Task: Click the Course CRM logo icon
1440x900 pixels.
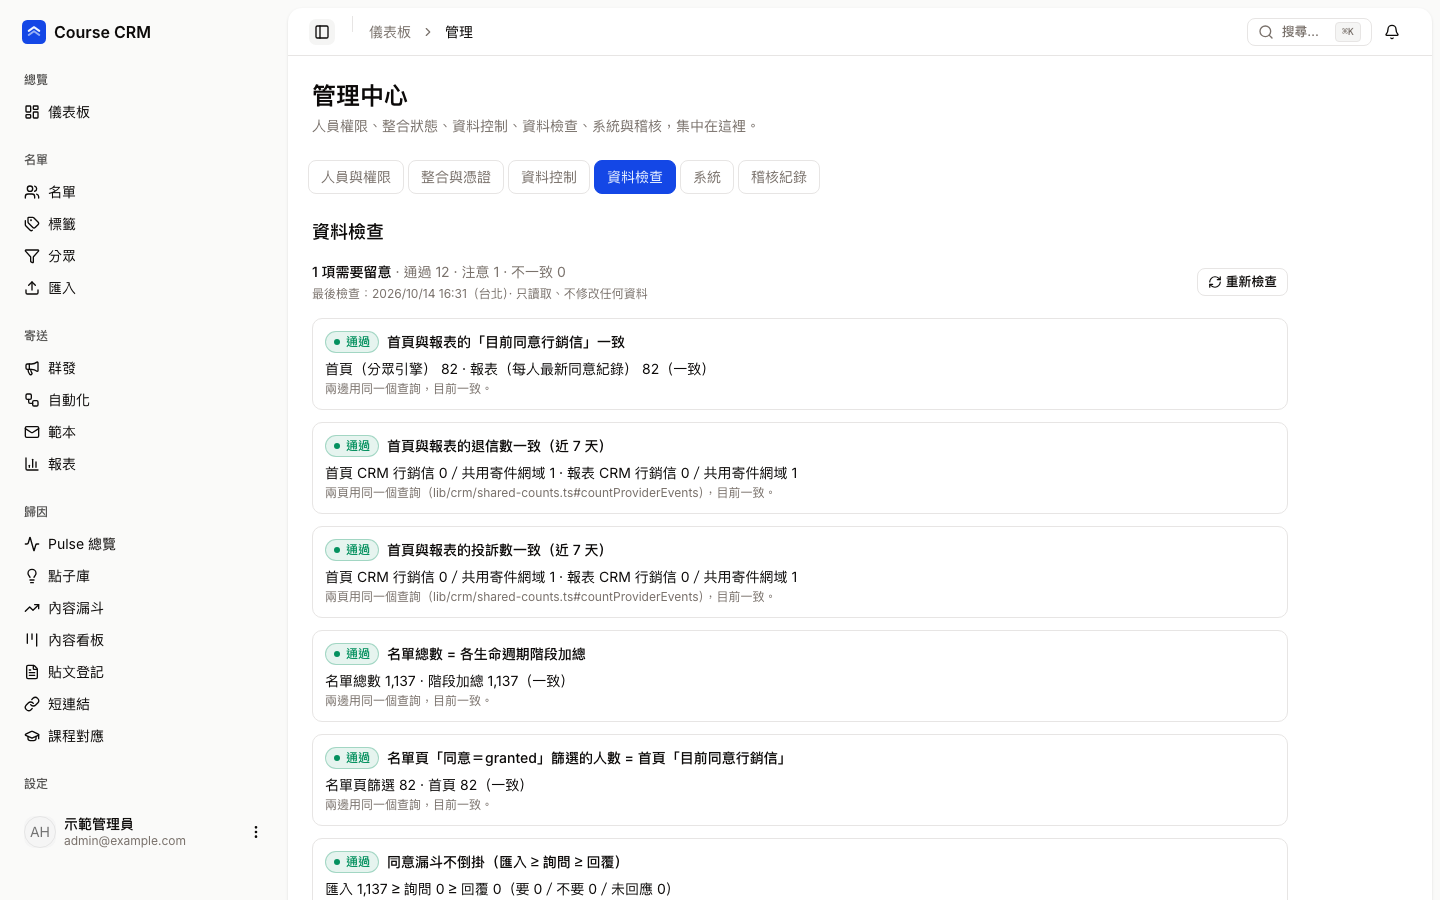Action: (34, 32)
